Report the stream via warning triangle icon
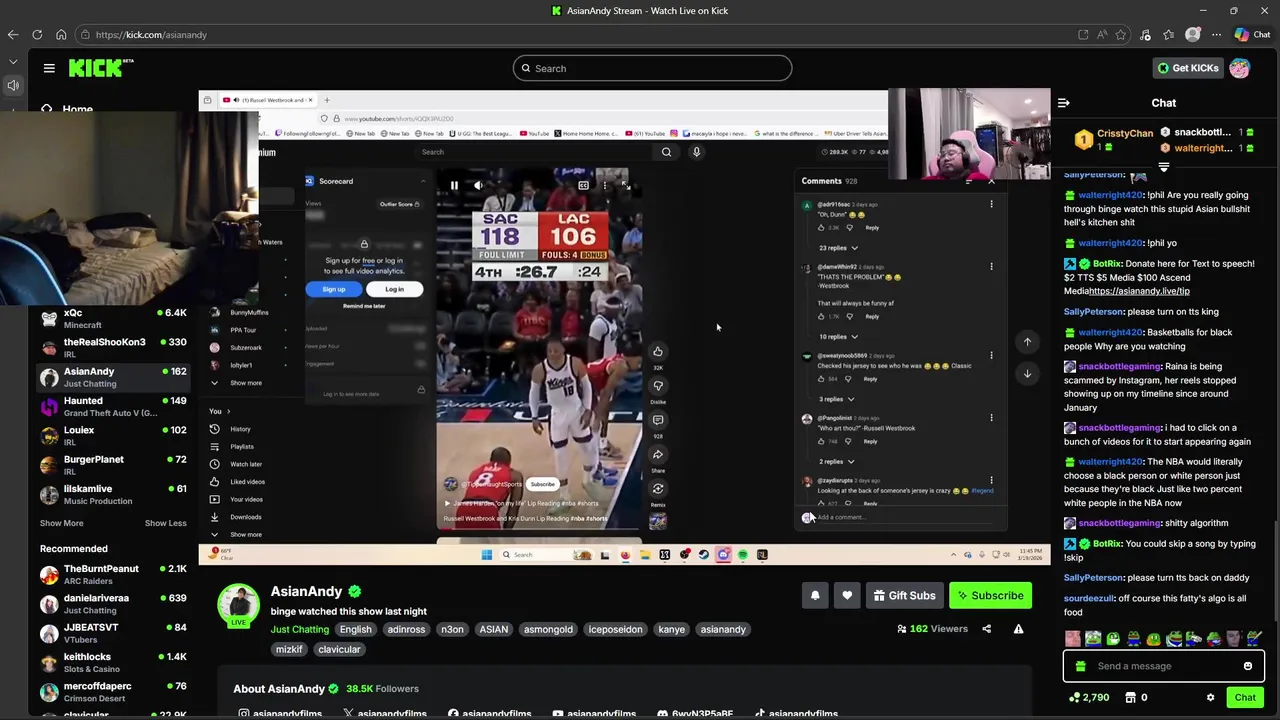 [x=1018, y=629]
